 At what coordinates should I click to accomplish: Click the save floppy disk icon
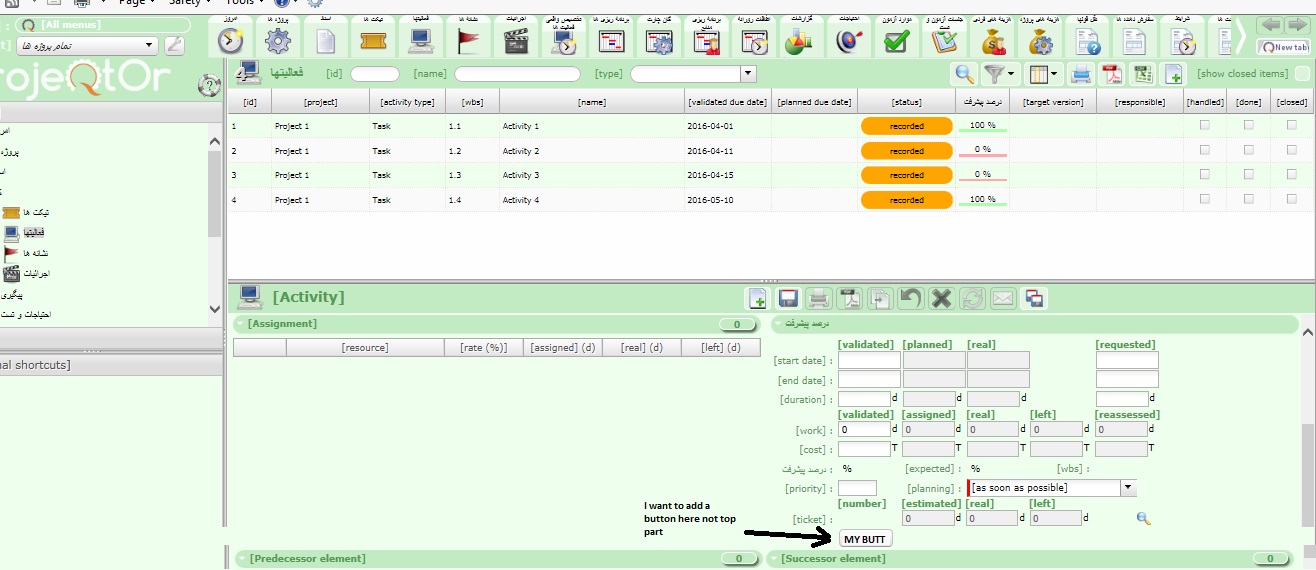click(x=788, y=298)
